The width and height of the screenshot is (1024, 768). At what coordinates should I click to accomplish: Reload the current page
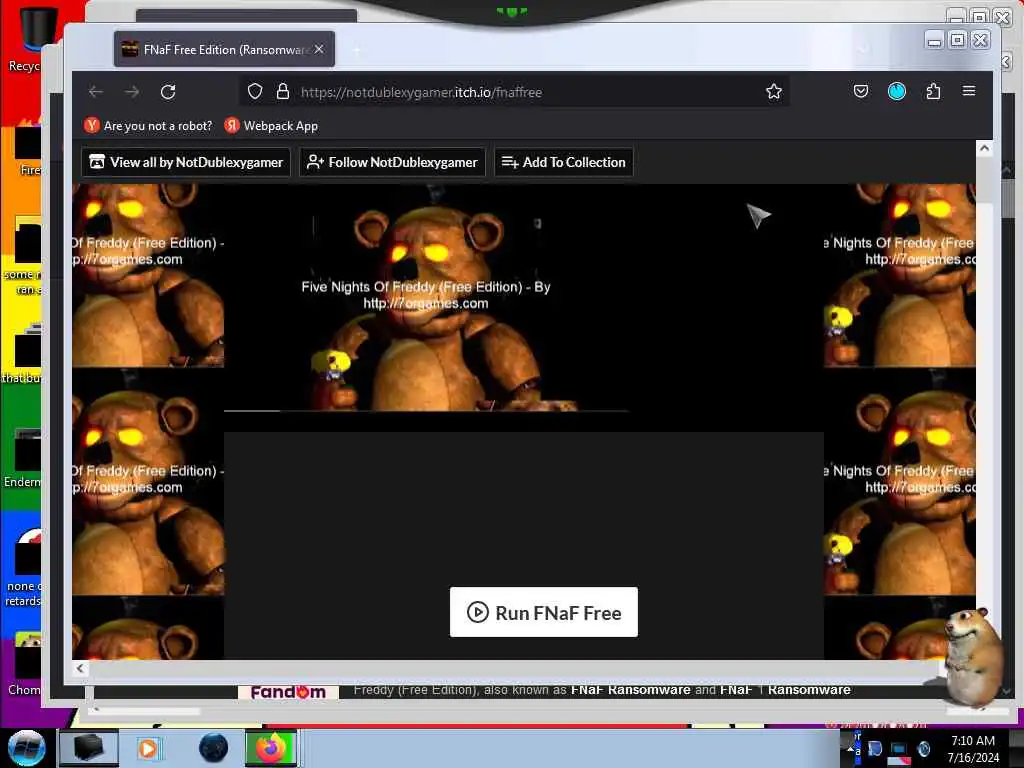[168, 92]
